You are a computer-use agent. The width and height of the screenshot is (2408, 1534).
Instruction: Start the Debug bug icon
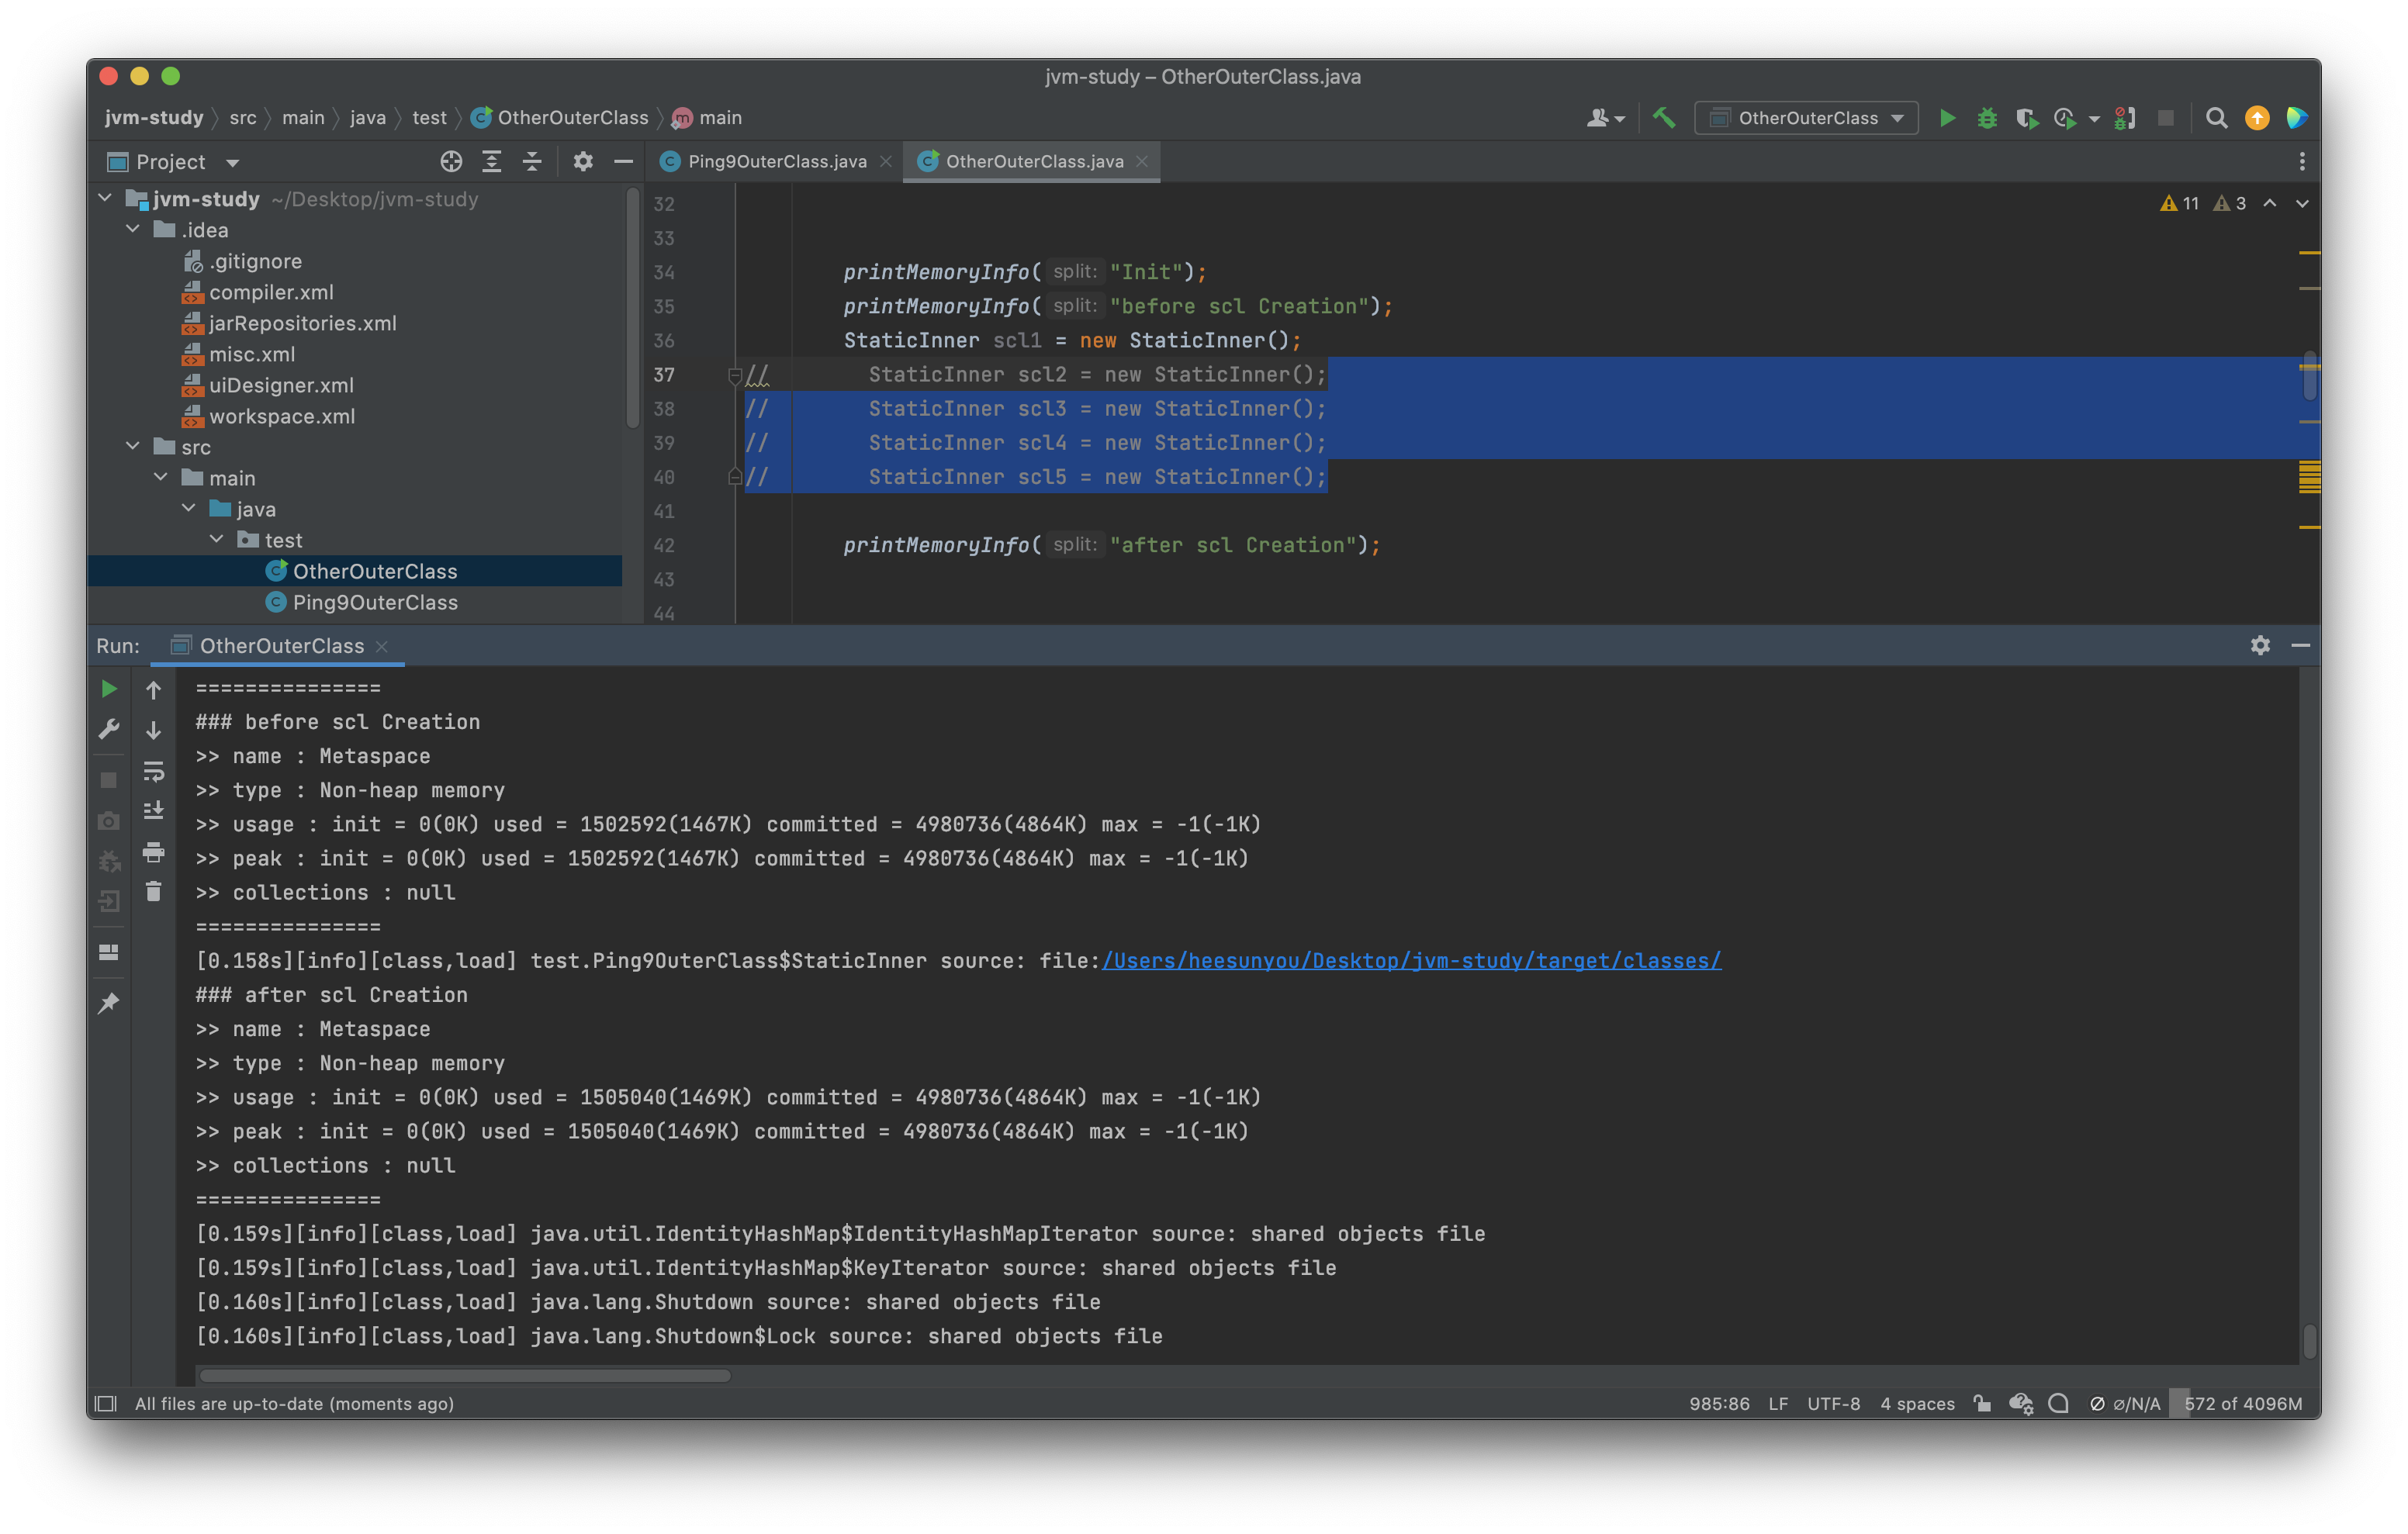[1987, 118]
